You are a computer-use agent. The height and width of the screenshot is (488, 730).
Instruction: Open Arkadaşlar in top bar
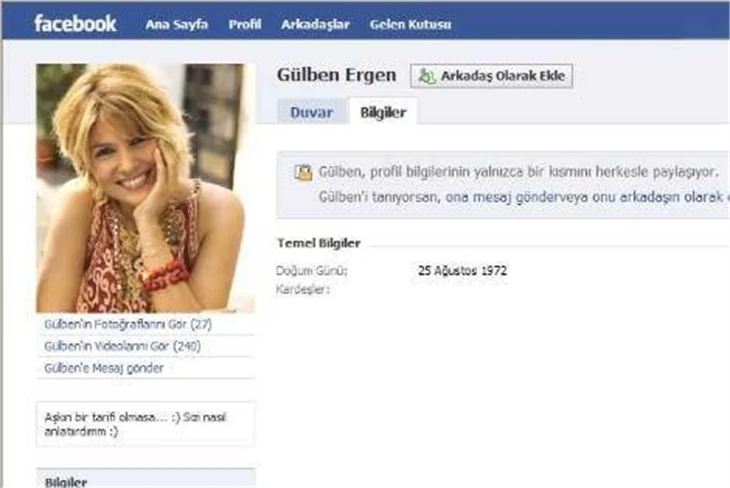[x=315, y=24]
